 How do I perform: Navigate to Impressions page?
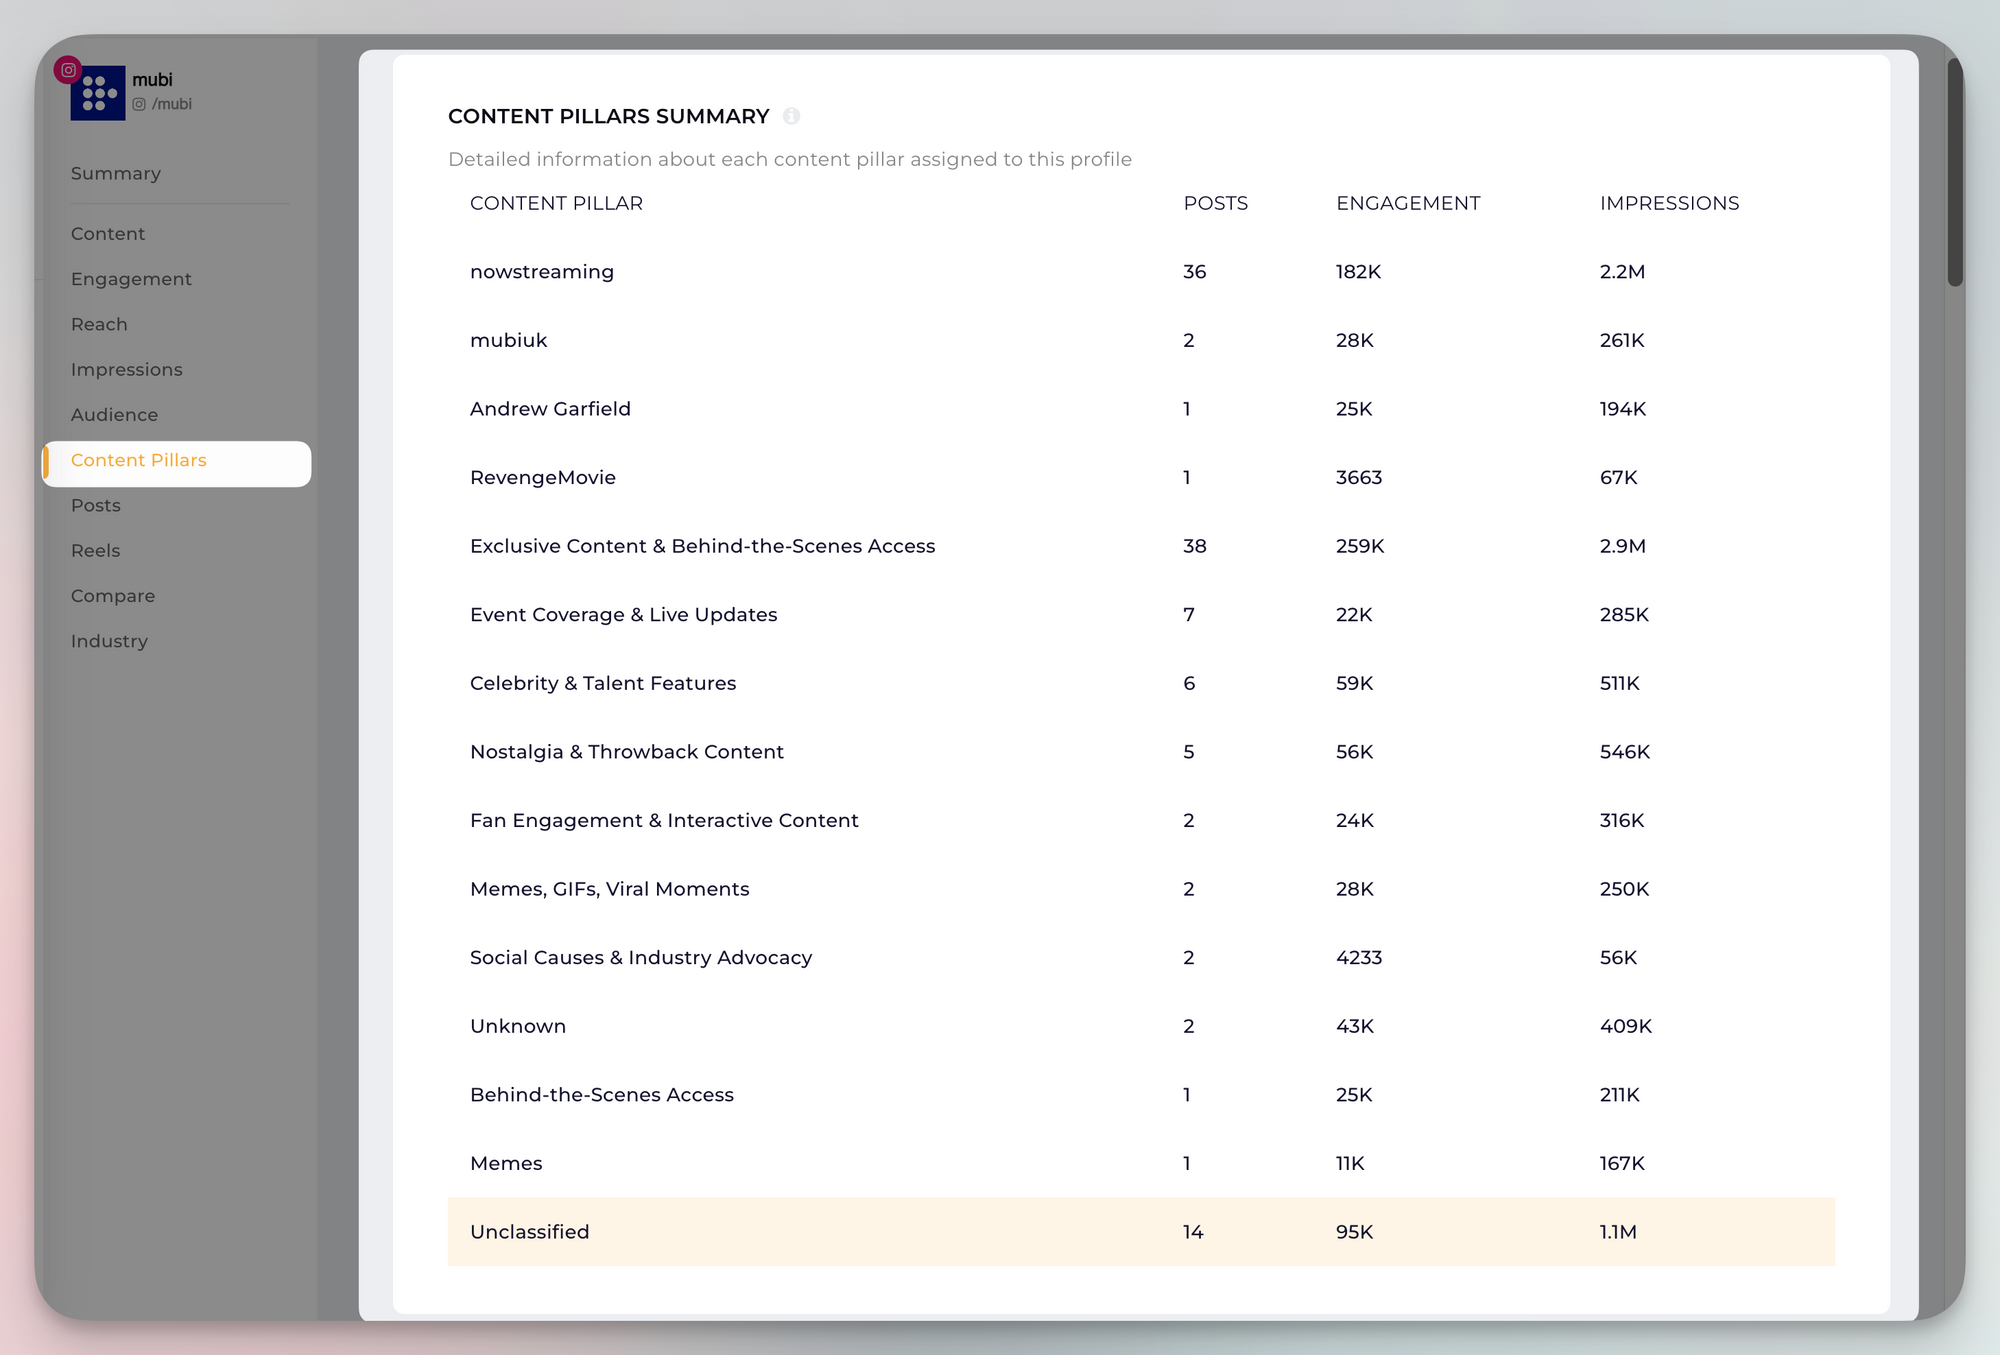tap(127, 369)
